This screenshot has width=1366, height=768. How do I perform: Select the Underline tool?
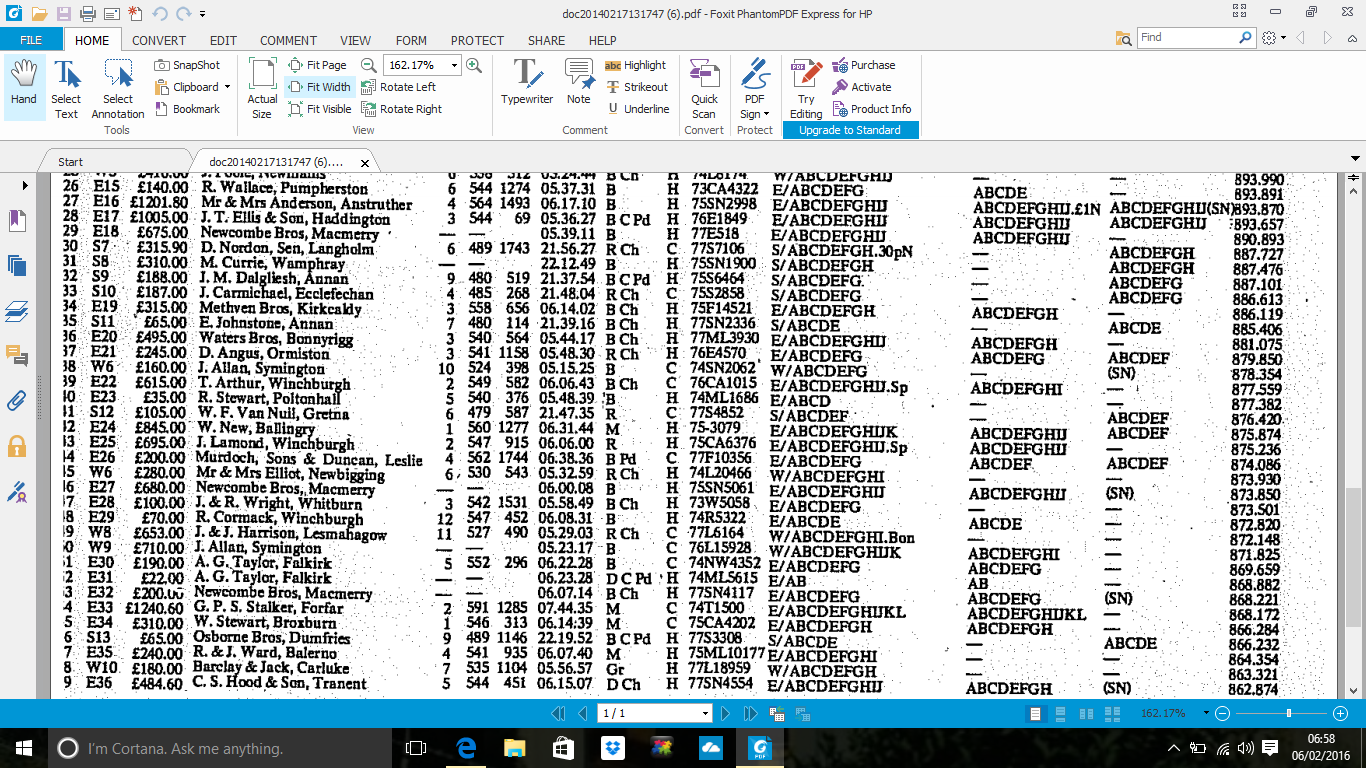click(x=638, y=109)
